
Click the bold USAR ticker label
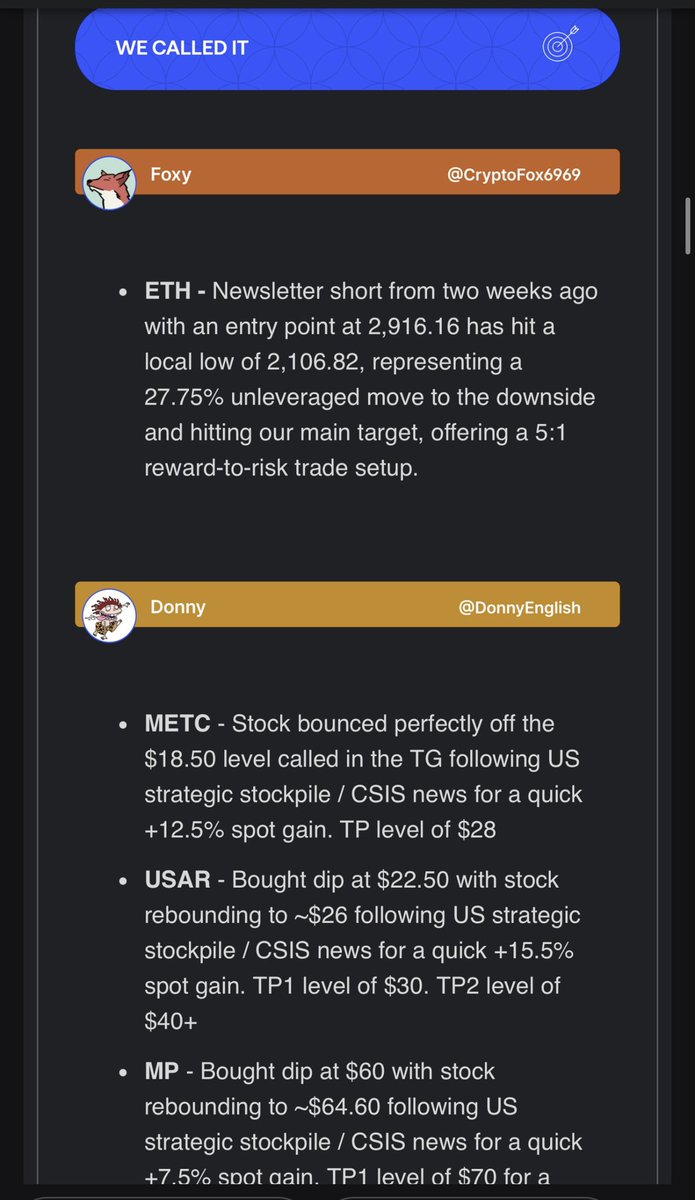pos(177,880)
